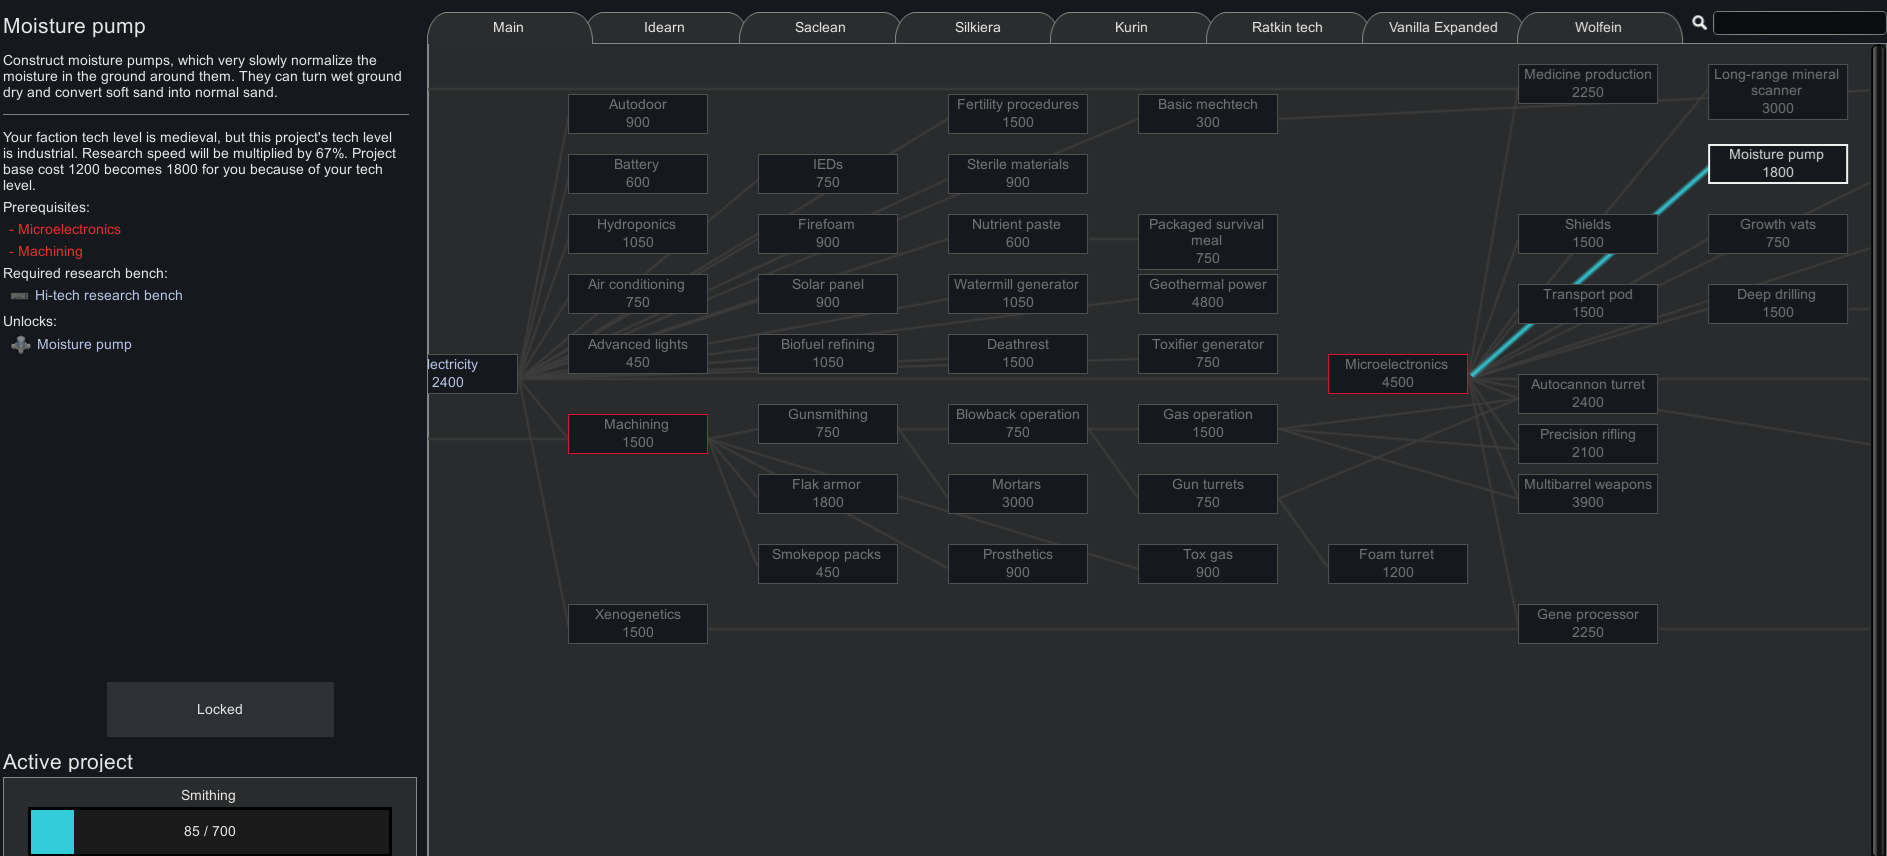Select the Xenogenetics research project
This screenshot has height=856, width=1887.
coord(638,624)
